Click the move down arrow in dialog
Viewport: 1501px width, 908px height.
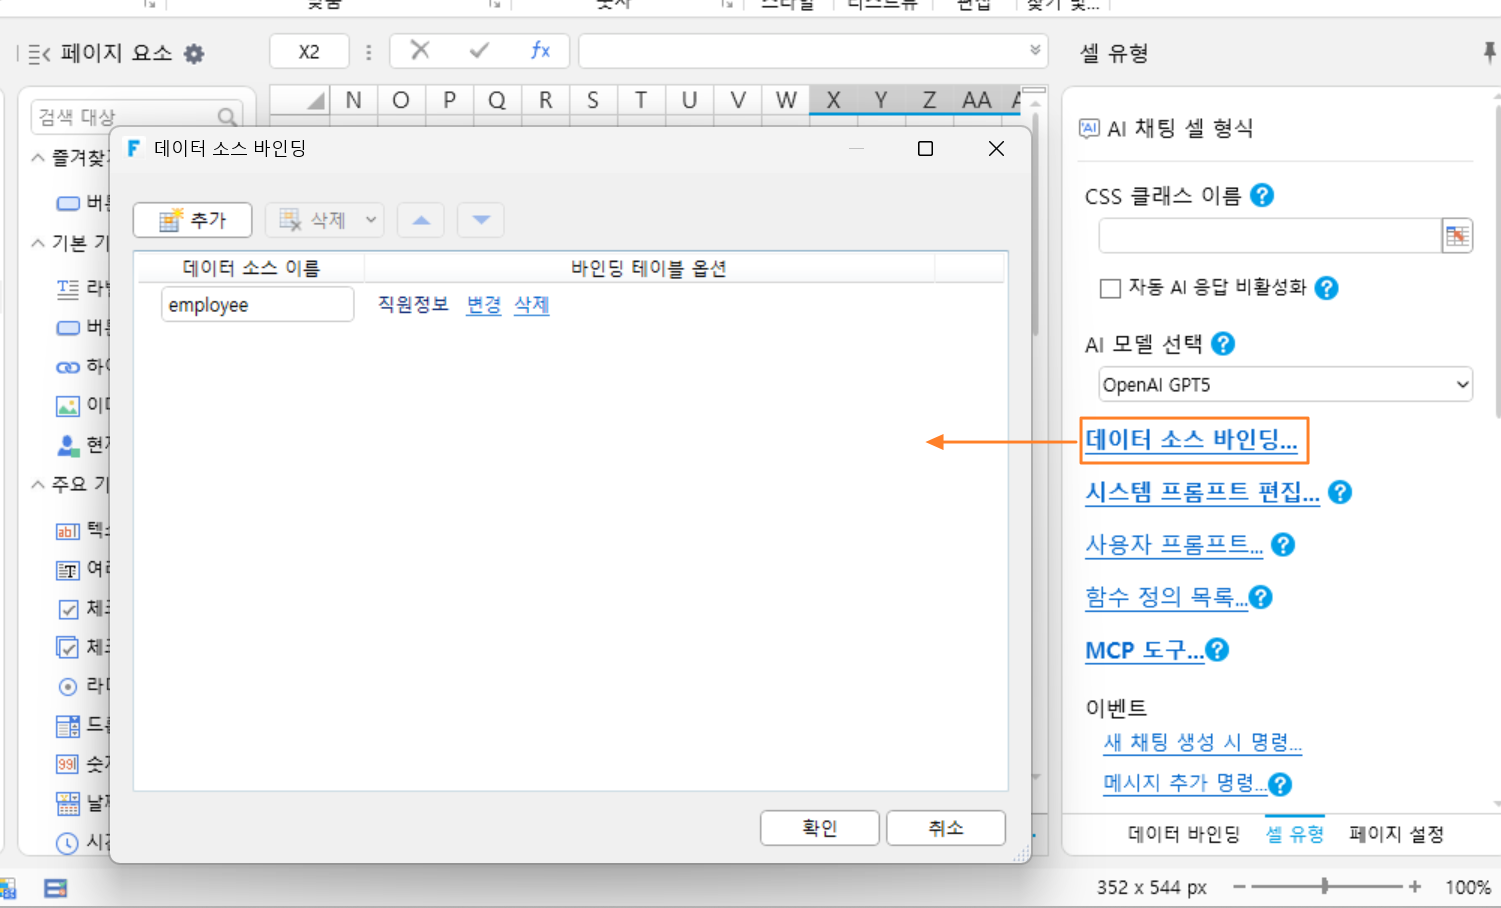click(481, 220)
